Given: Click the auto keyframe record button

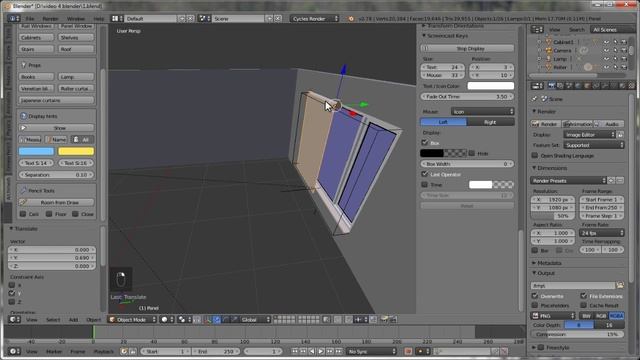Looking at the screenshot, I should coord(407,351).
